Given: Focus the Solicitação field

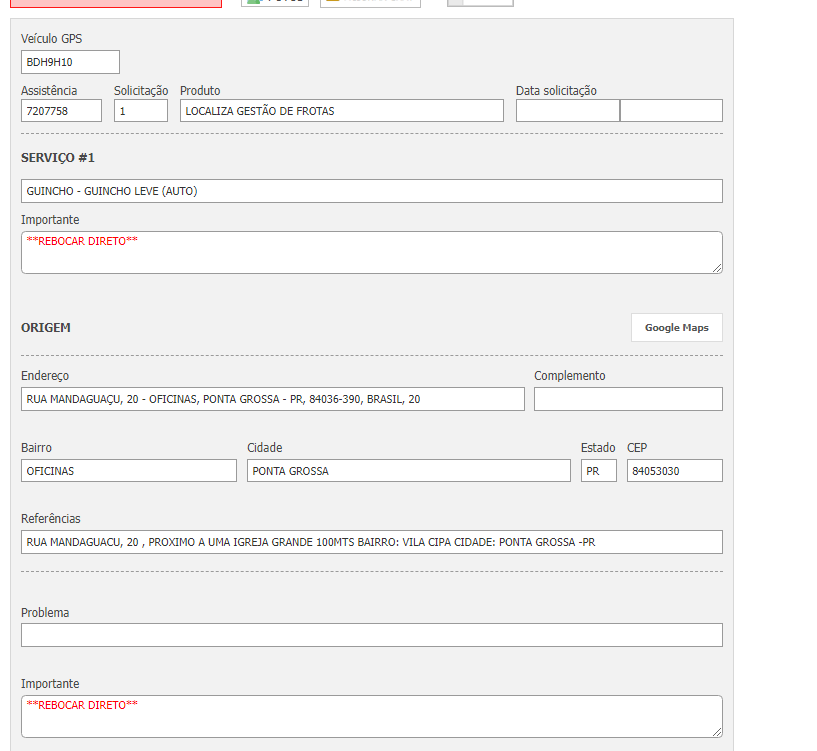Looking at the screenshot, I should coord(140,111).
